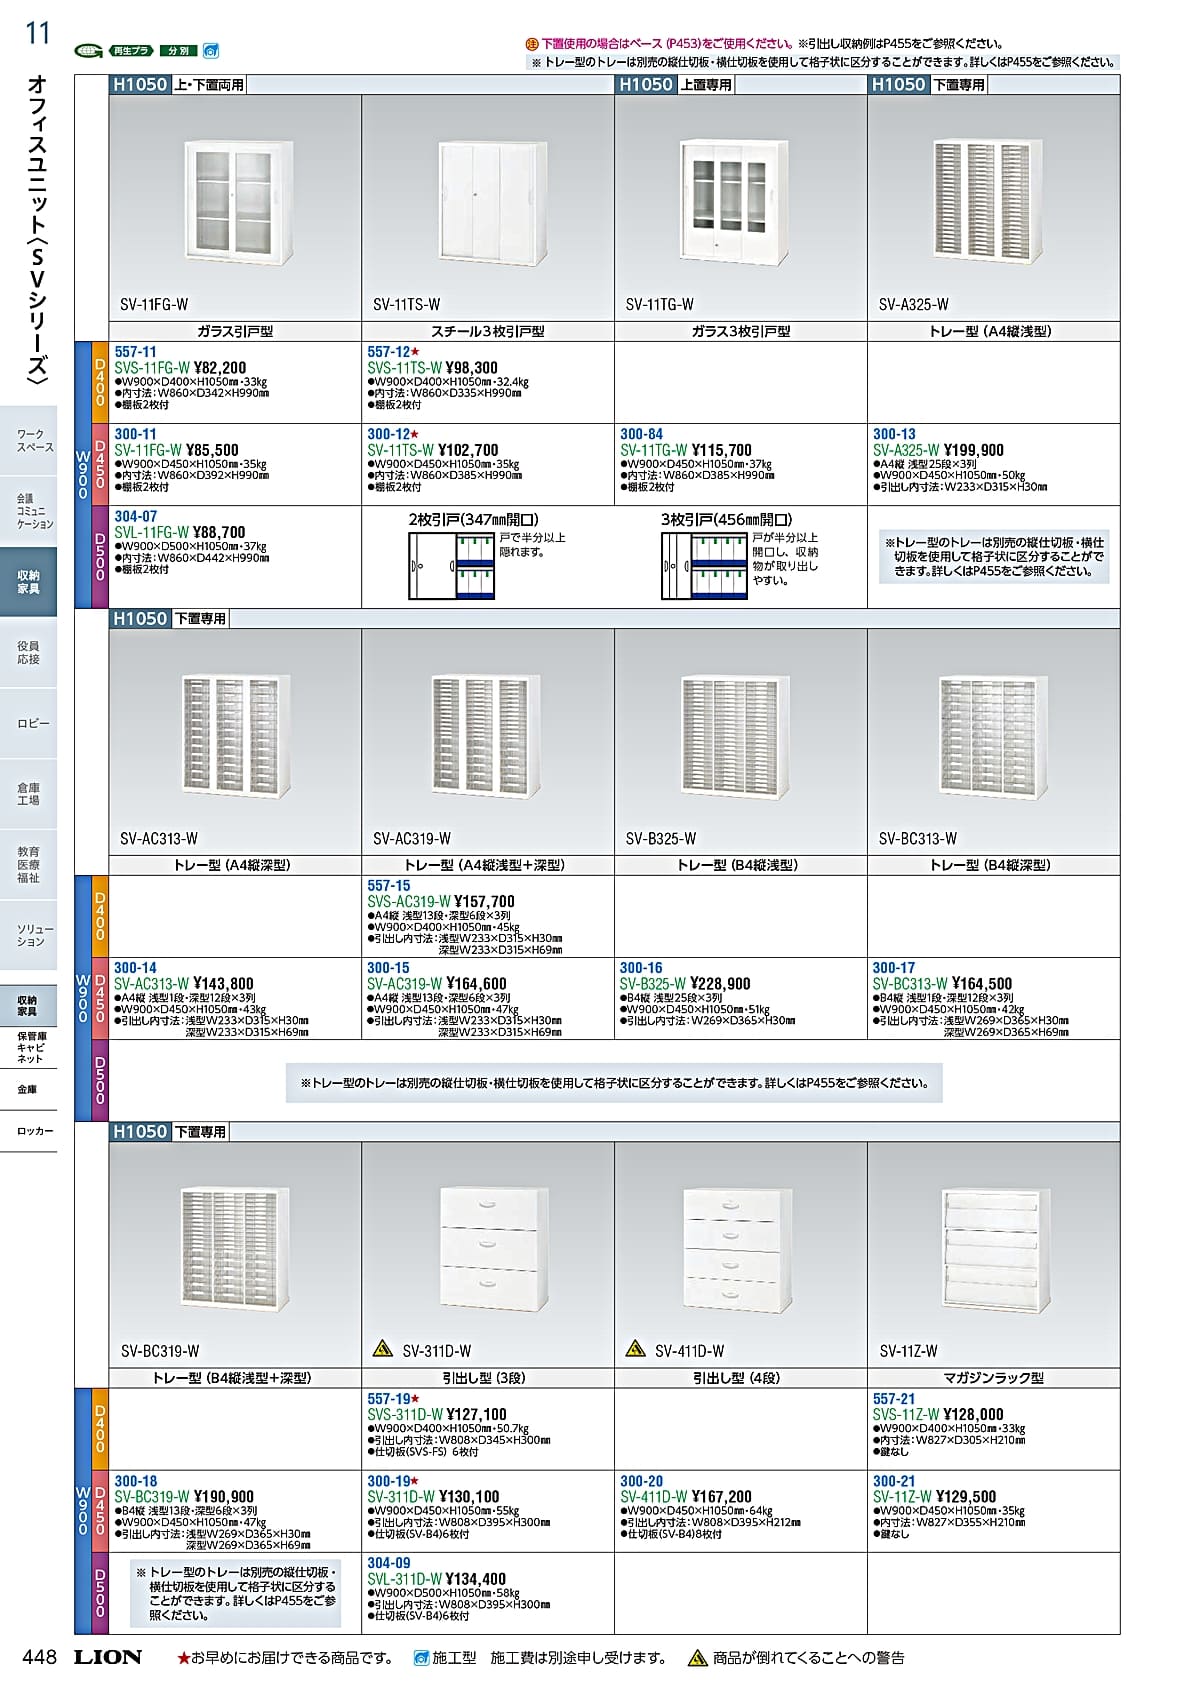Open the SV-BC313-W tray cabinet photo
The width and height of the screenshot is (1200, 1697).
coord(994,738)
